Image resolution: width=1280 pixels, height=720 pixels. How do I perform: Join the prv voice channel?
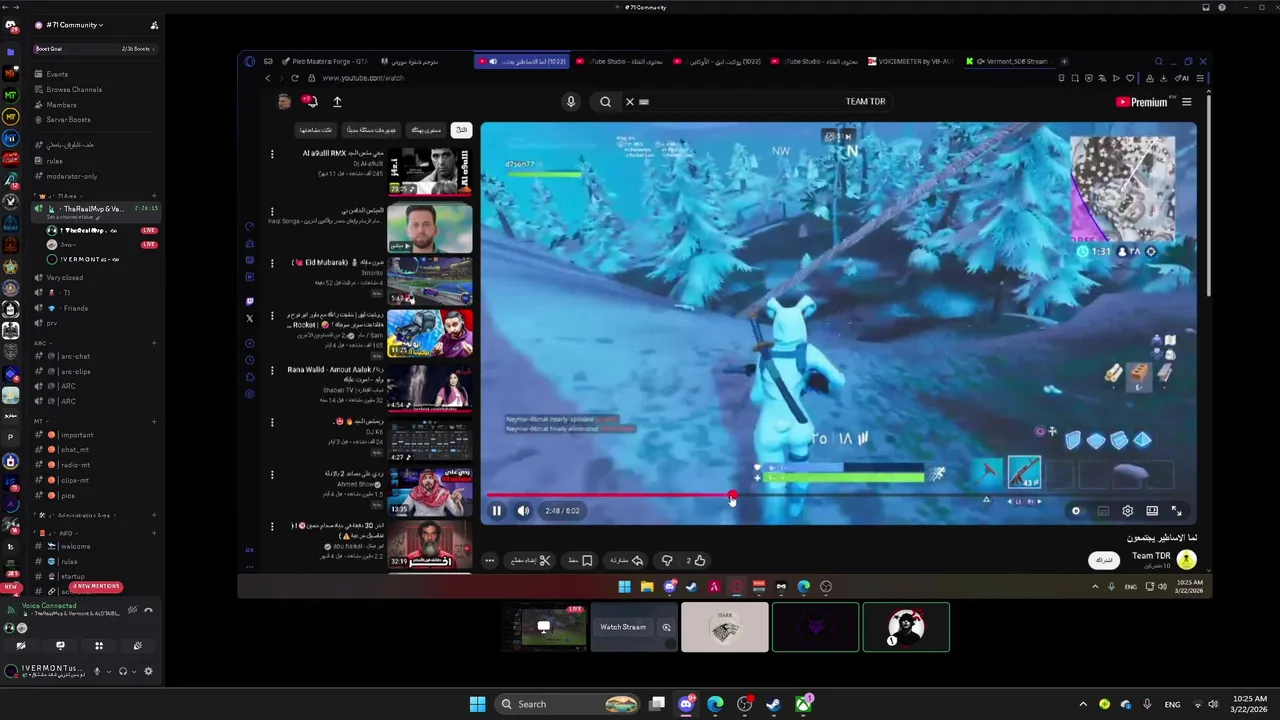[95, 323]
